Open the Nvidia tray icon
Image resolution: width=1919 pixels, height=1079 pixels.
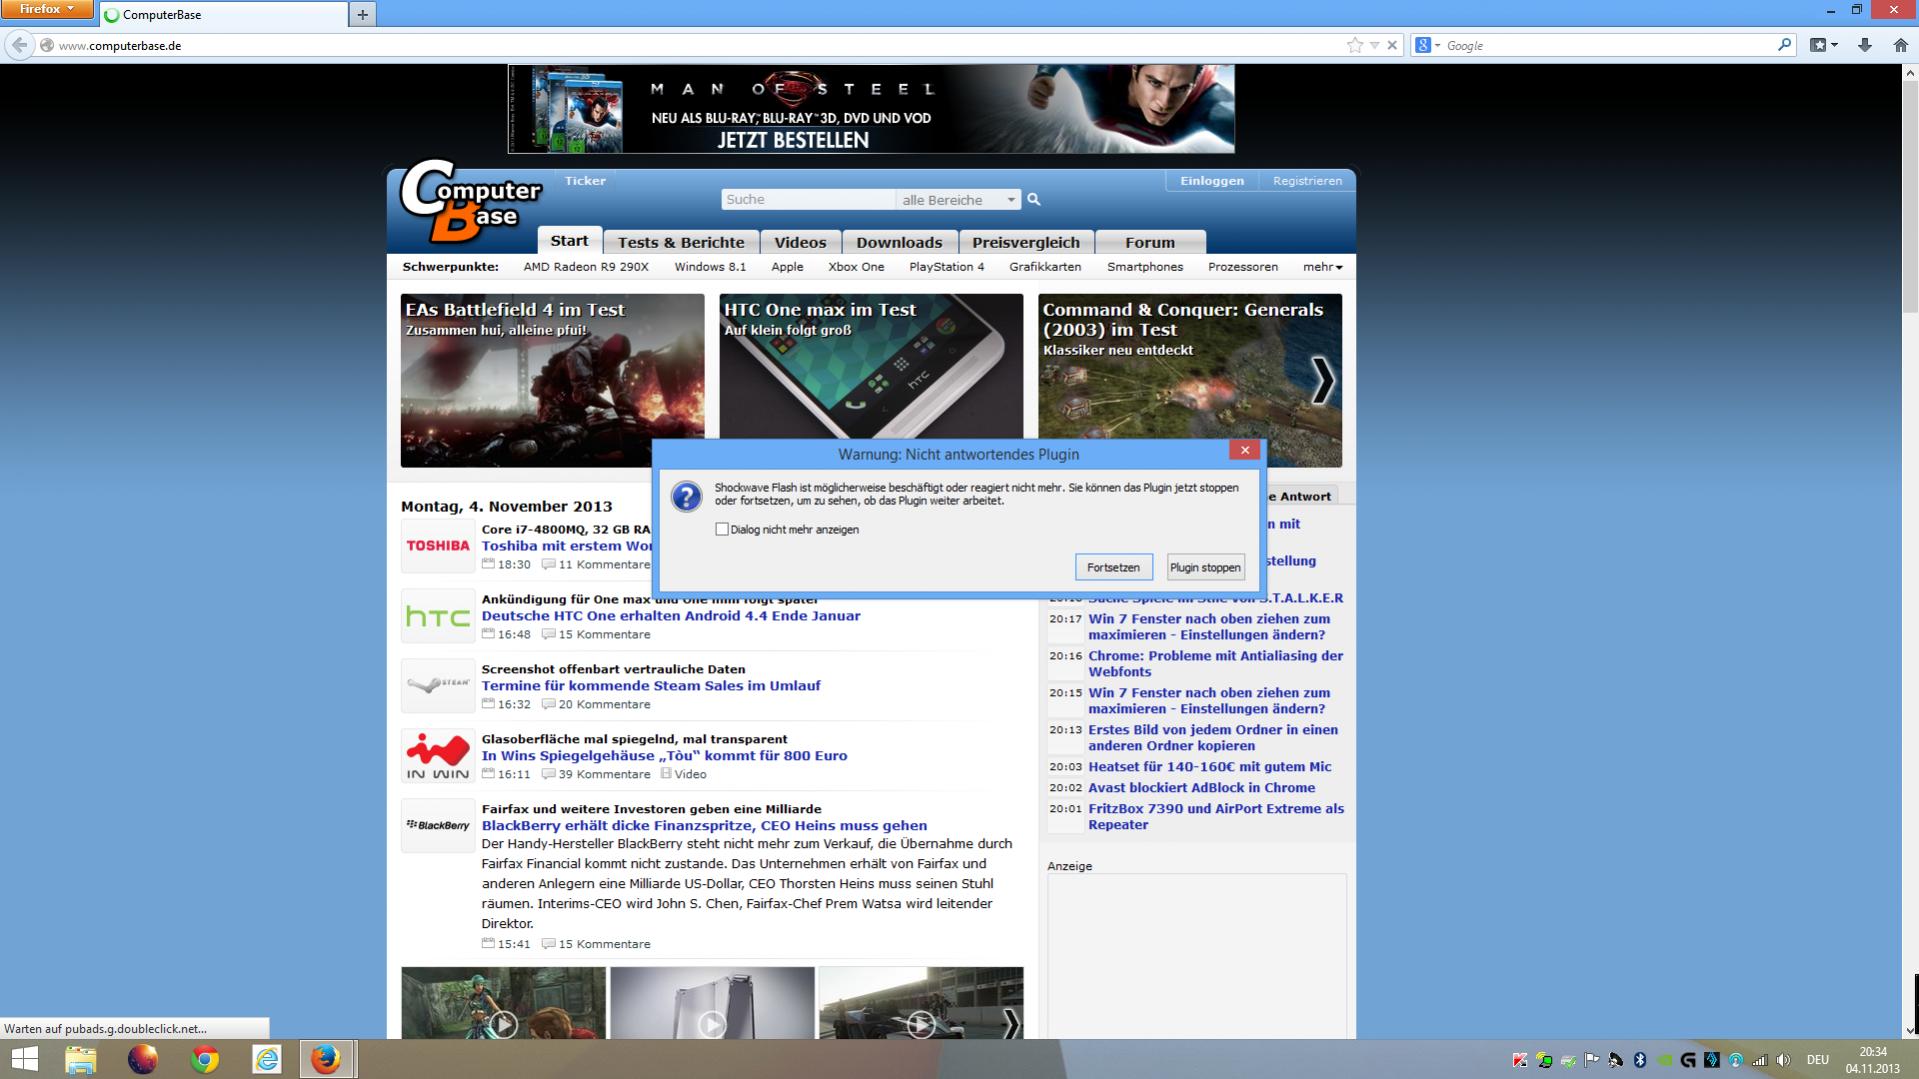click(1664, 1060)
